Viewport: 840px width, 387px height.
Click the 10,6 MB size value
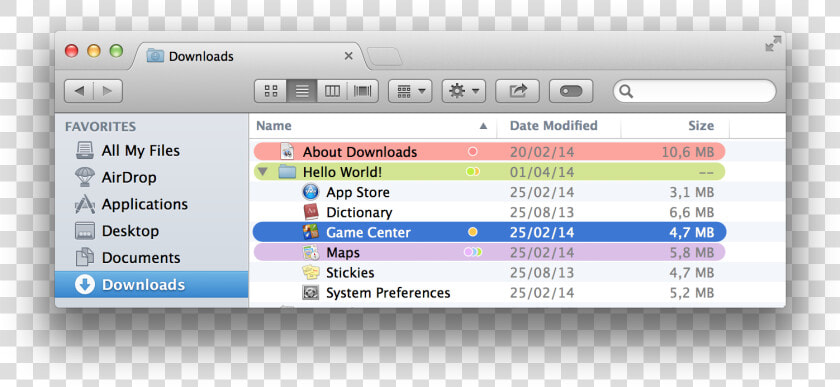coord(688,152)
